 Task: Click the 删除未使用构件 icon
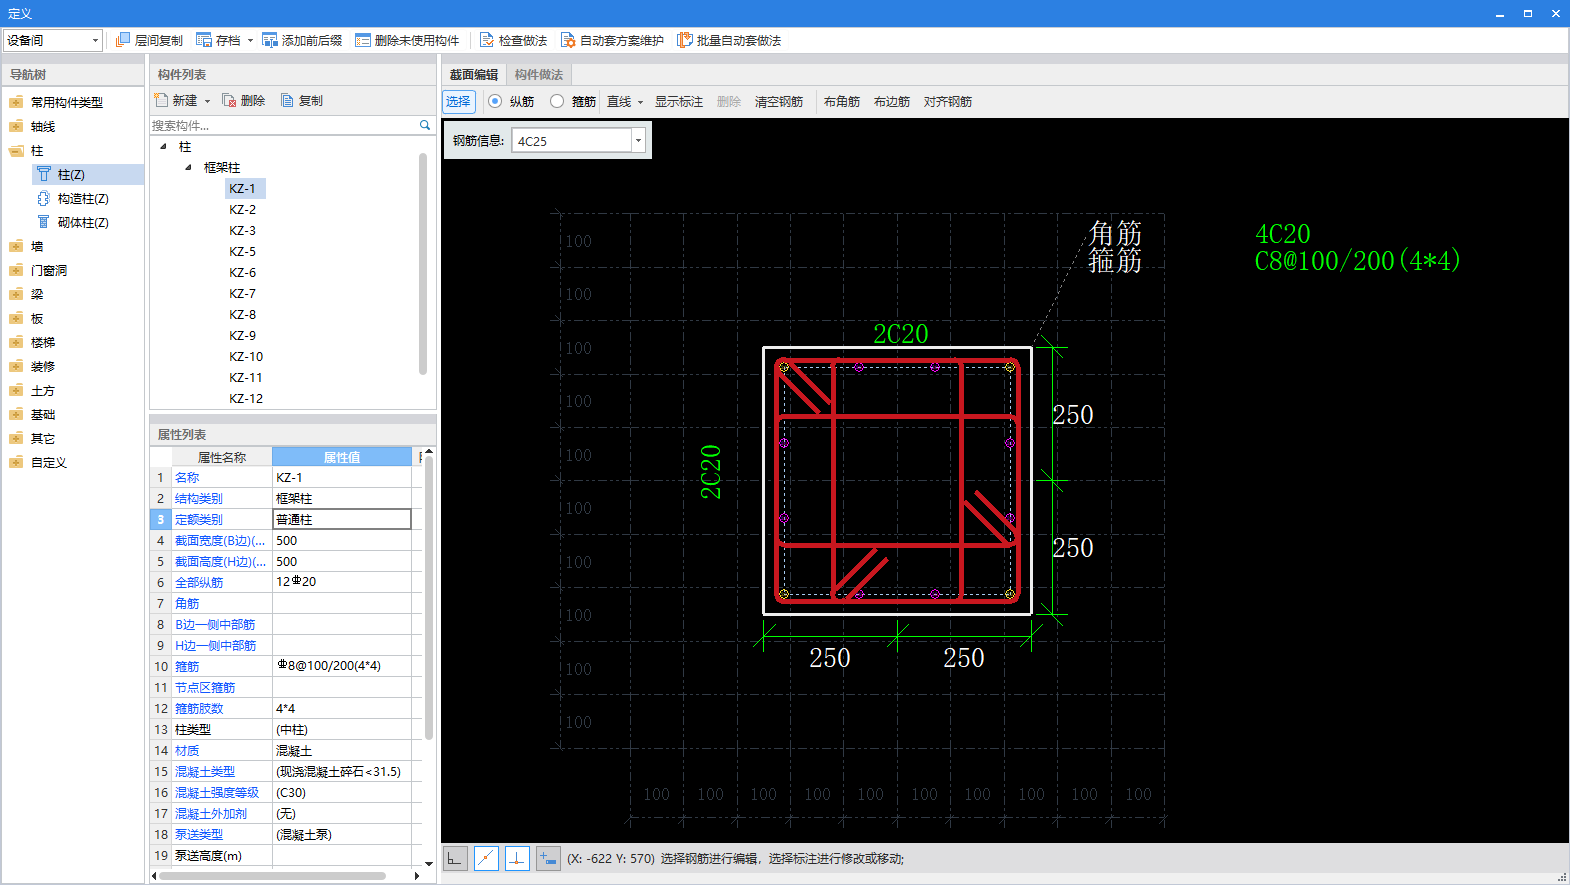[363, 40]
